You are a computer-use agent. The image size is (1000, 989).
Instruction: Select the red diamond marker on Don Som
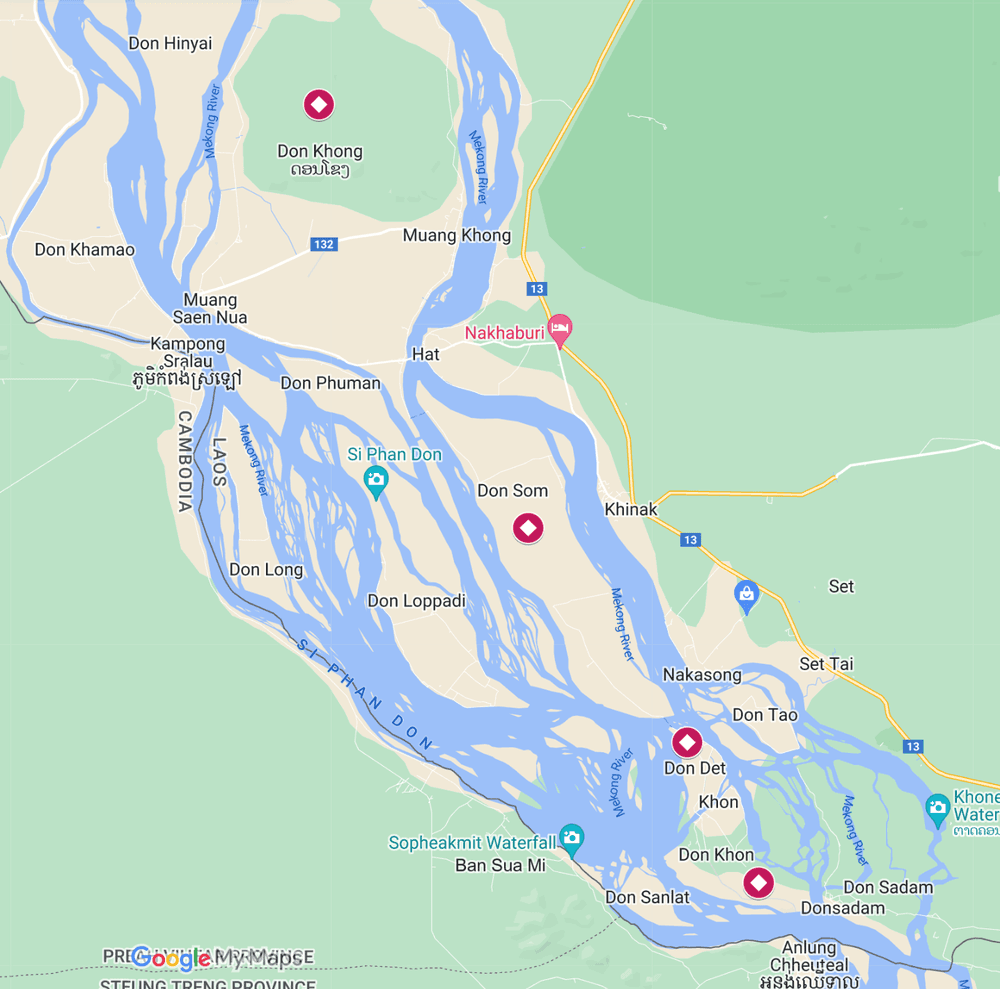click(528, 528)
